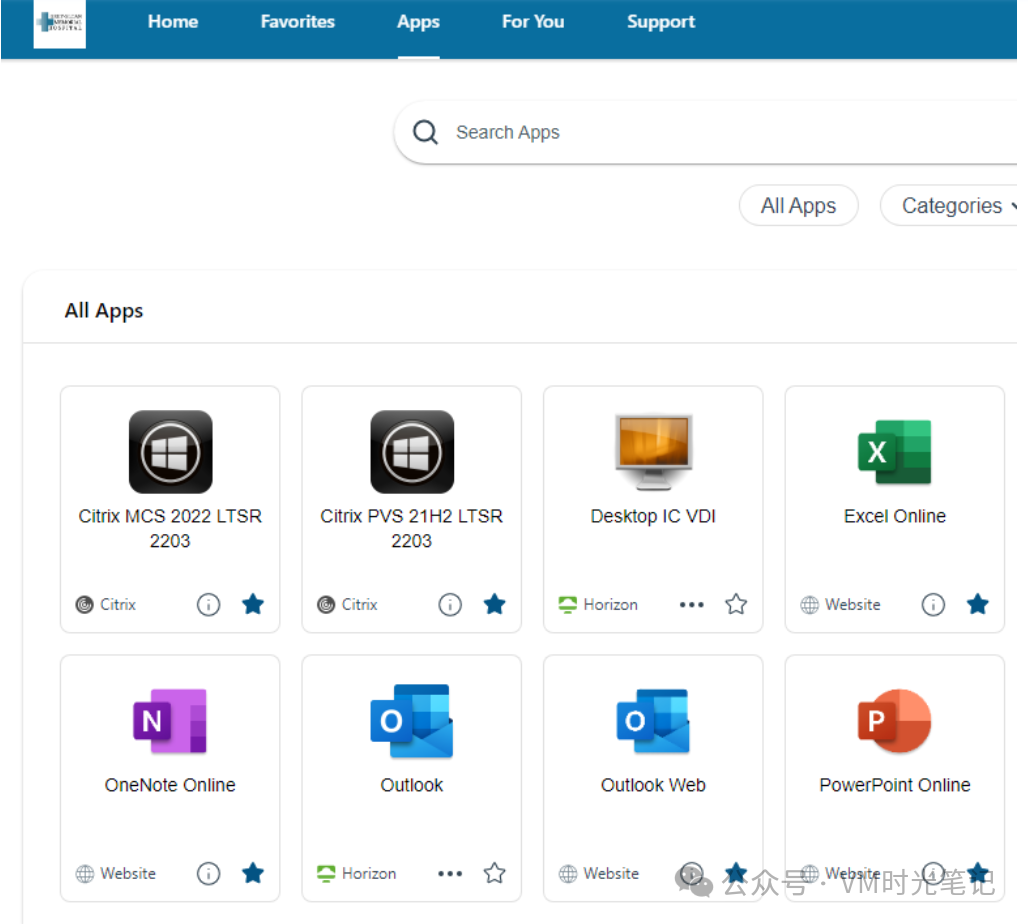
Task: Click the search magnifier icon
Action: tap(425, 132)
